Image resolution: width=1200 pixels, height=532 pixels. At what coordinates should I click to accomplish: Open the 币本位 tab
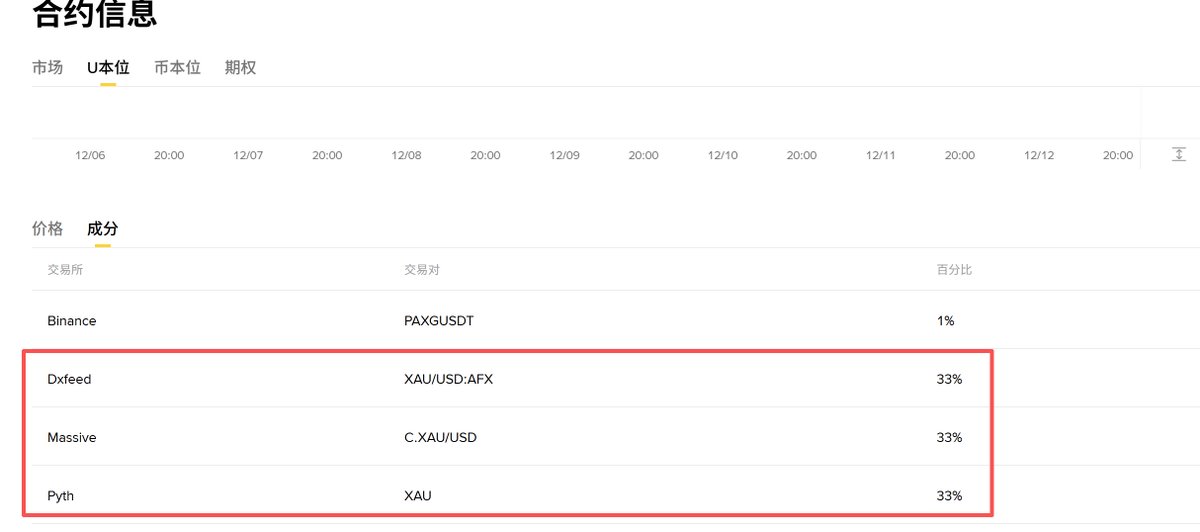click(177, 68)
